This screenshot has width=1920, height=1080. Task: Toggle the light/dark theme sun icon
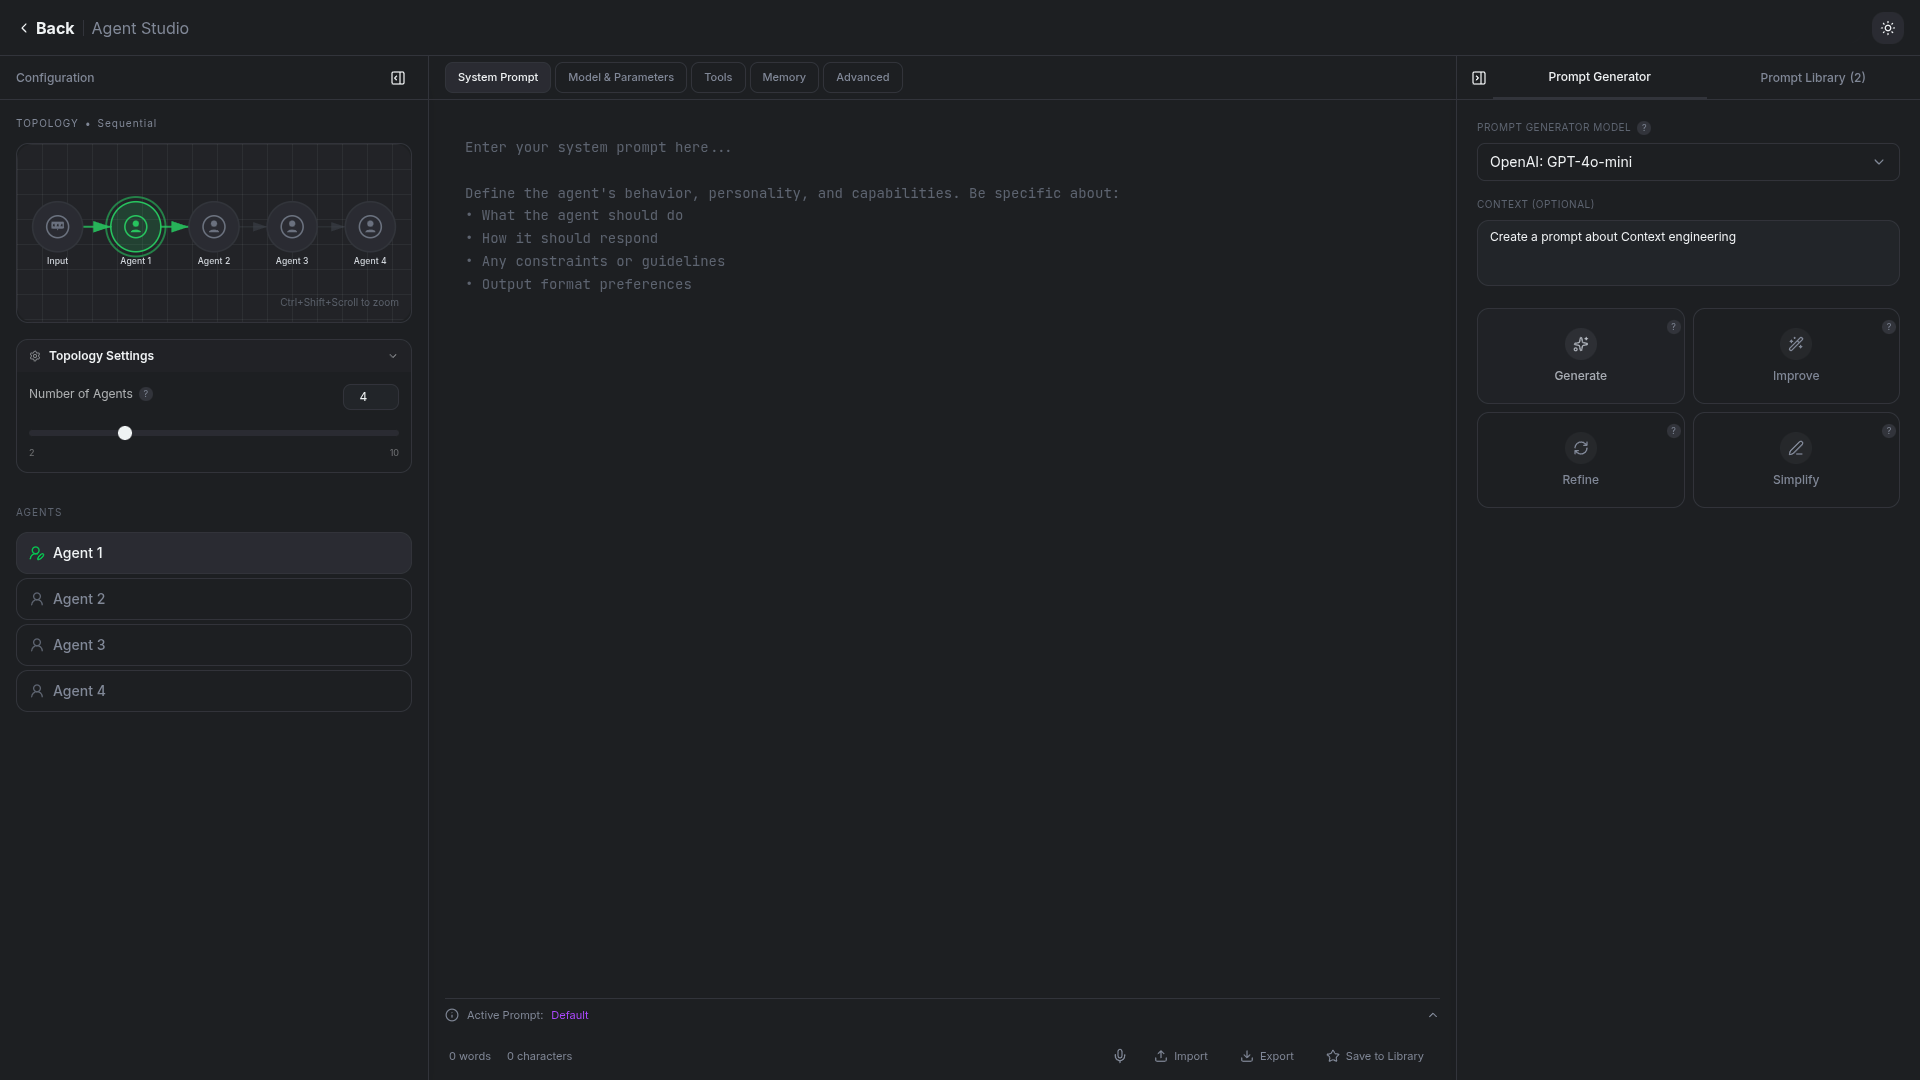[x=1887, y=28]
